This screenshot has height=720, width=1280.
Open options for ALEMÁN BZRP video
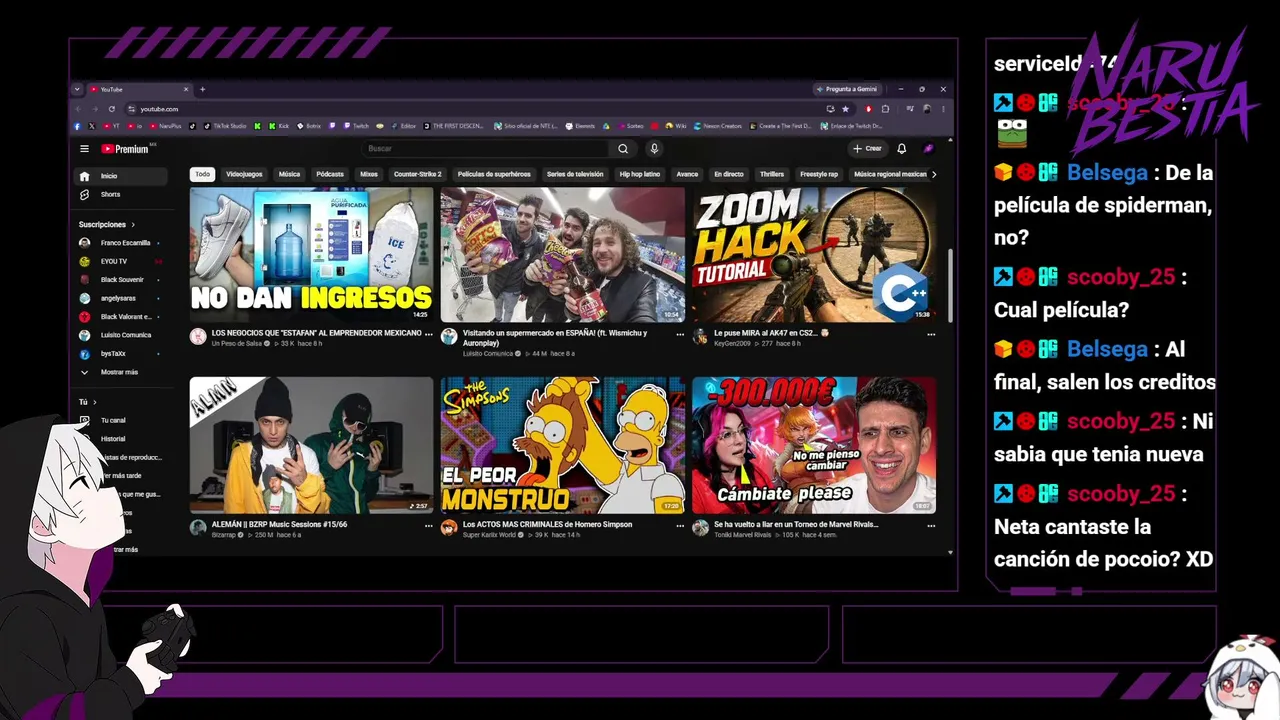click(429, 526)
